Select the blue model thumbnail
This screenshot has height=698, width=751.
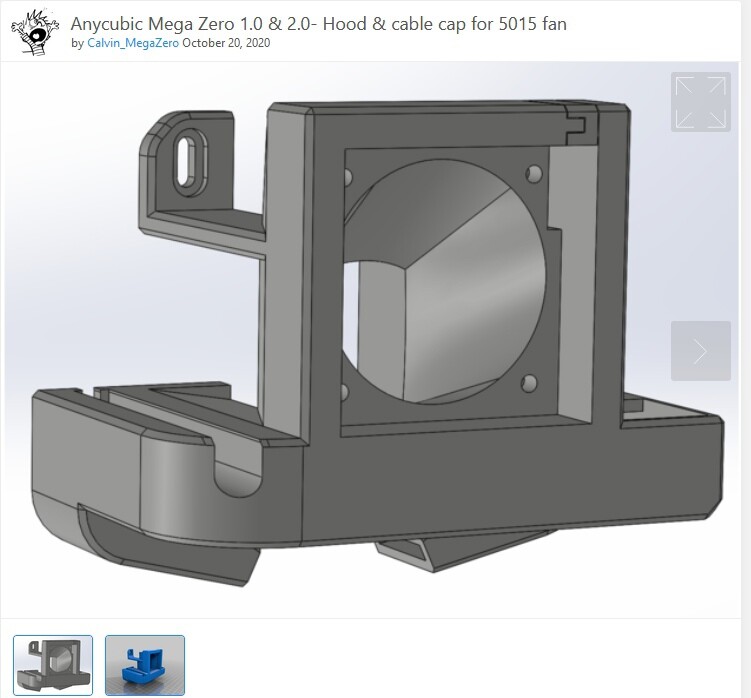click(x=145, y=665)
